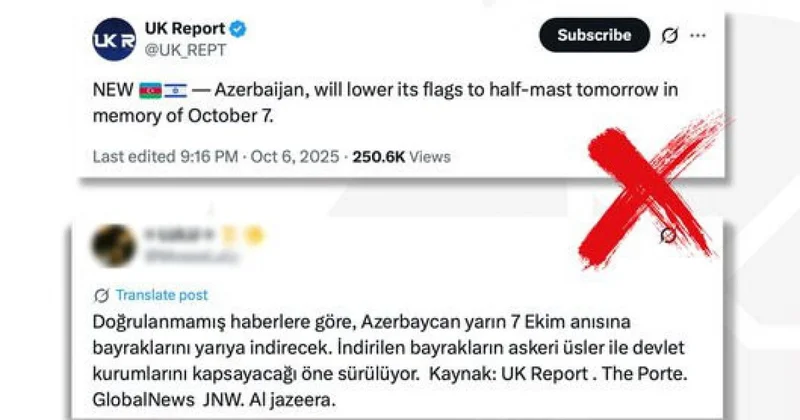Image resolution: width=800 pixels, height=420 pixels.
Task: Open the blurred avatar of the second post
Action: [x=114, y=245]
